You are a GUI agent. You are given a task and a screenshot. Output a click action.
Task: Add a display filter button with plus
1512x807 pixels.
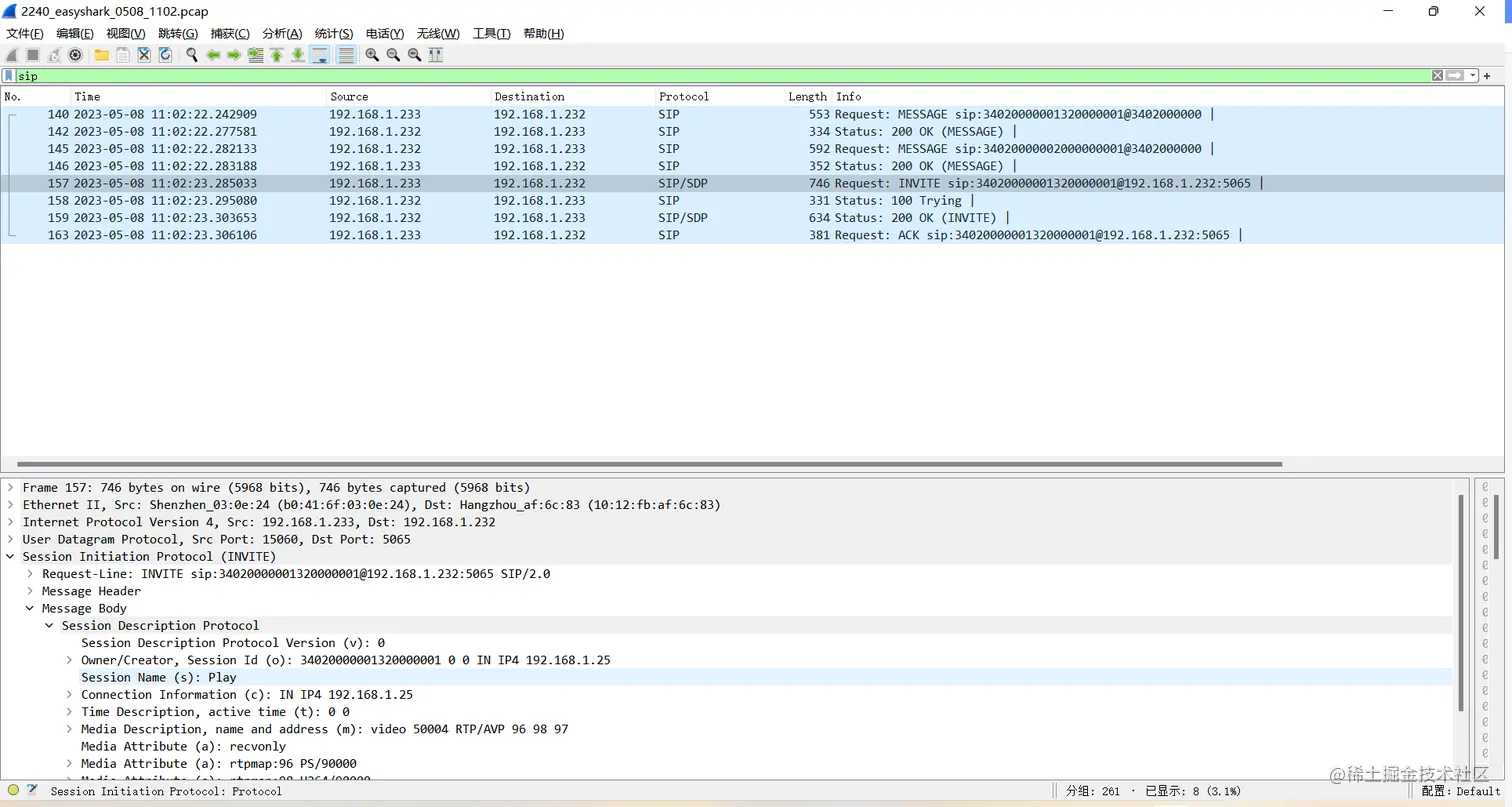click(x=1487, y=76)
